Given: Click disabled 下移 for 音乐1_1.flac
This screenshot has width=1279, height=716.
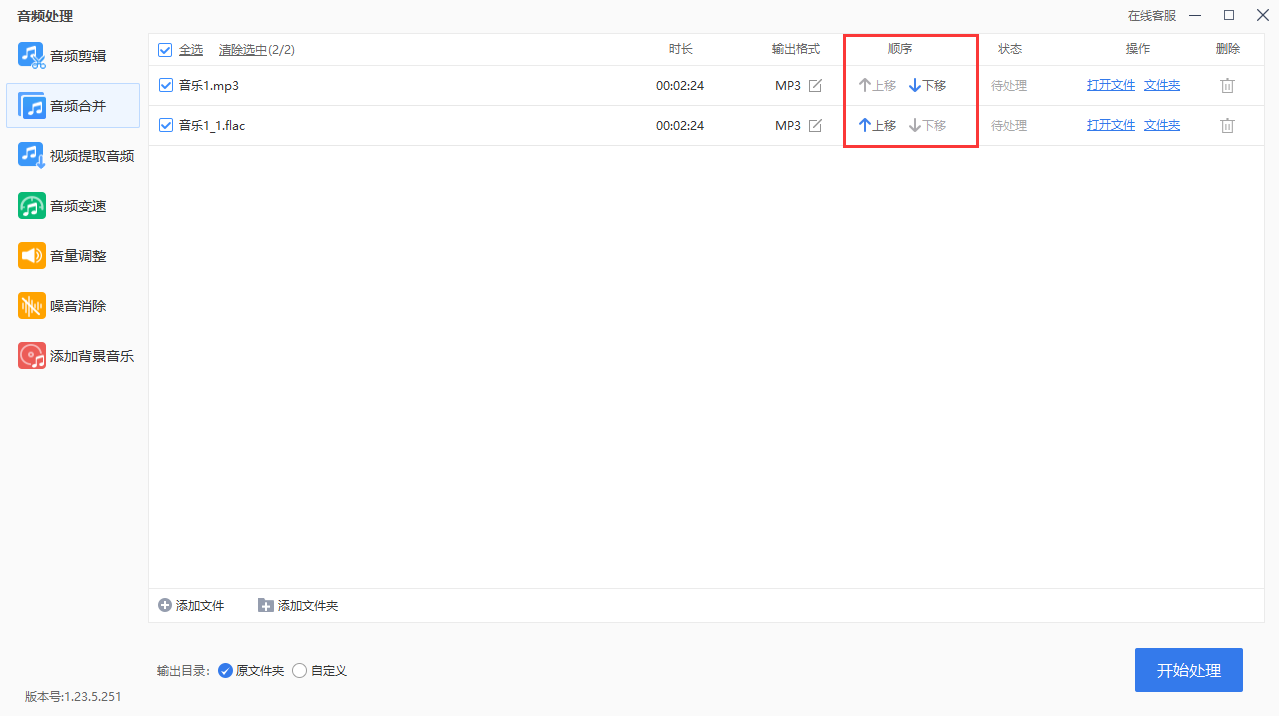Looking at the screenshot, I should (927, 126).
